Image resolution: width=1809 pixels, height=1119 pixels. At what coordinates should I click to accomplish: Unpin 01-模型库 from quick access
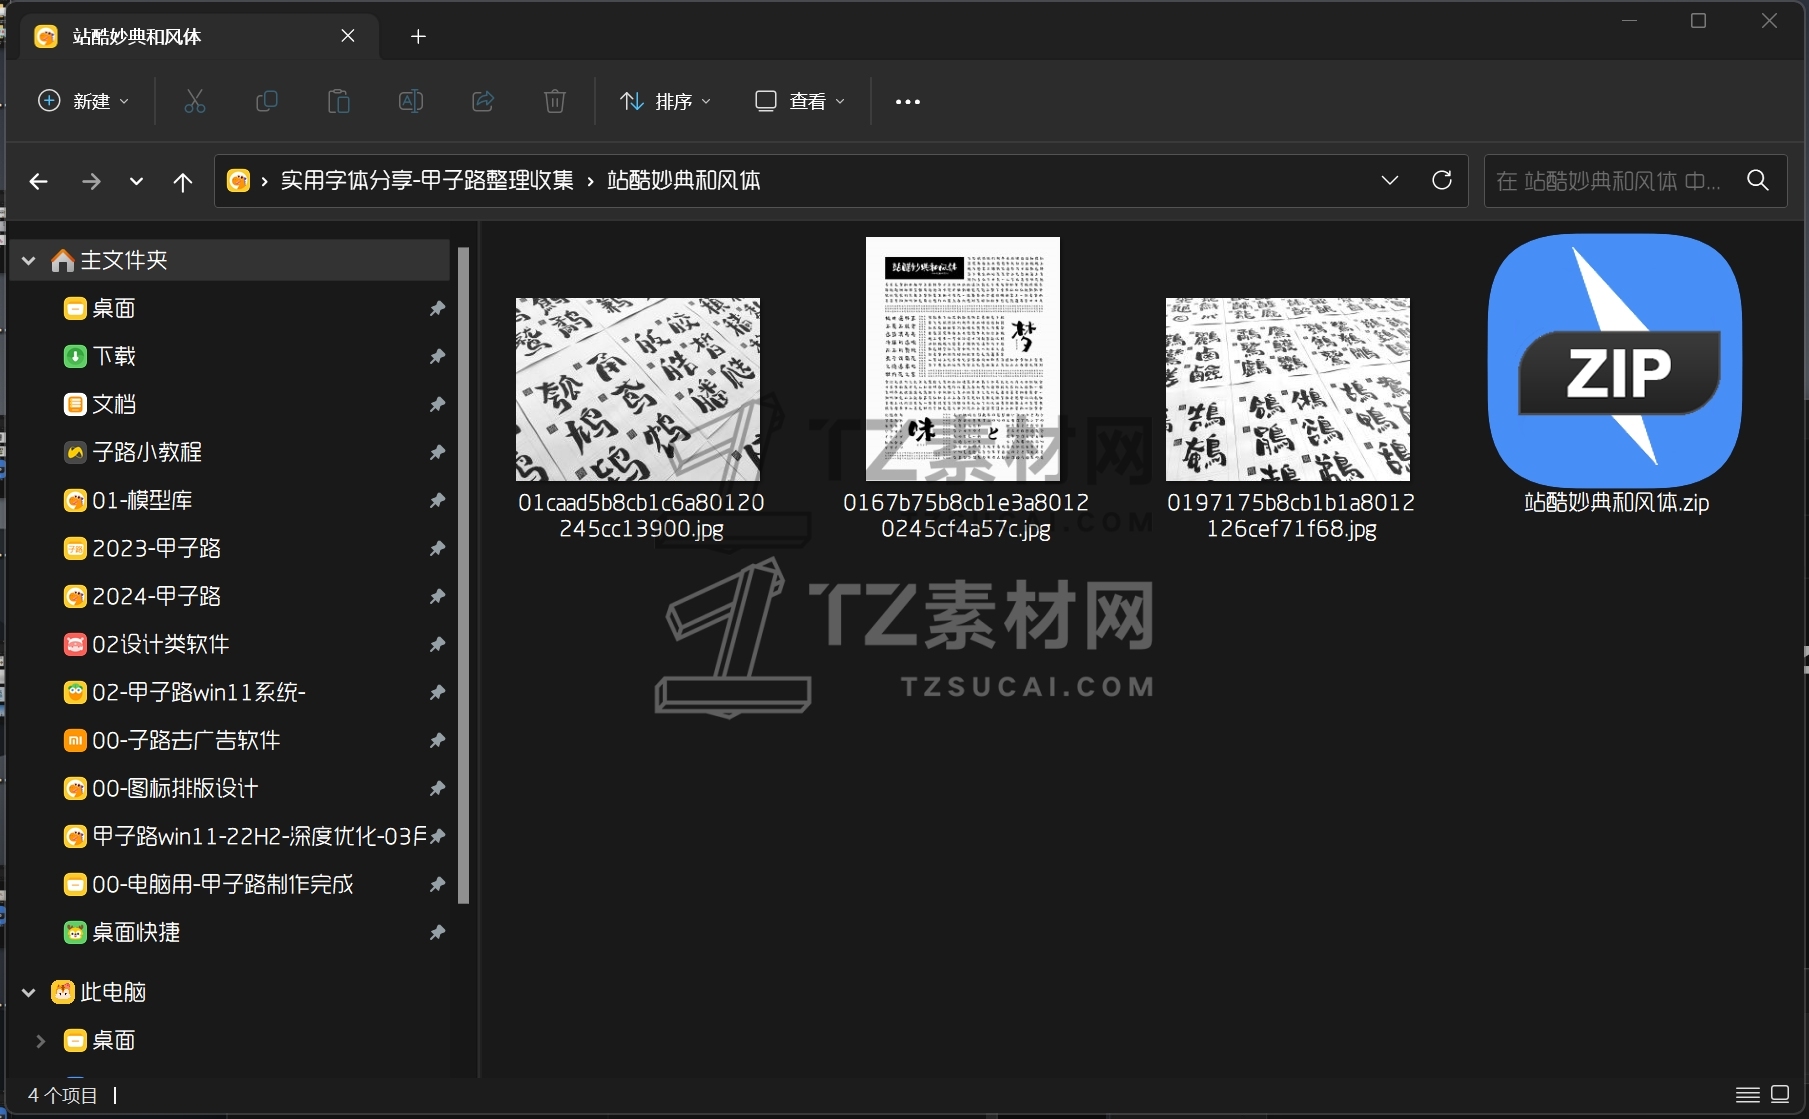[x=437, y=500]
